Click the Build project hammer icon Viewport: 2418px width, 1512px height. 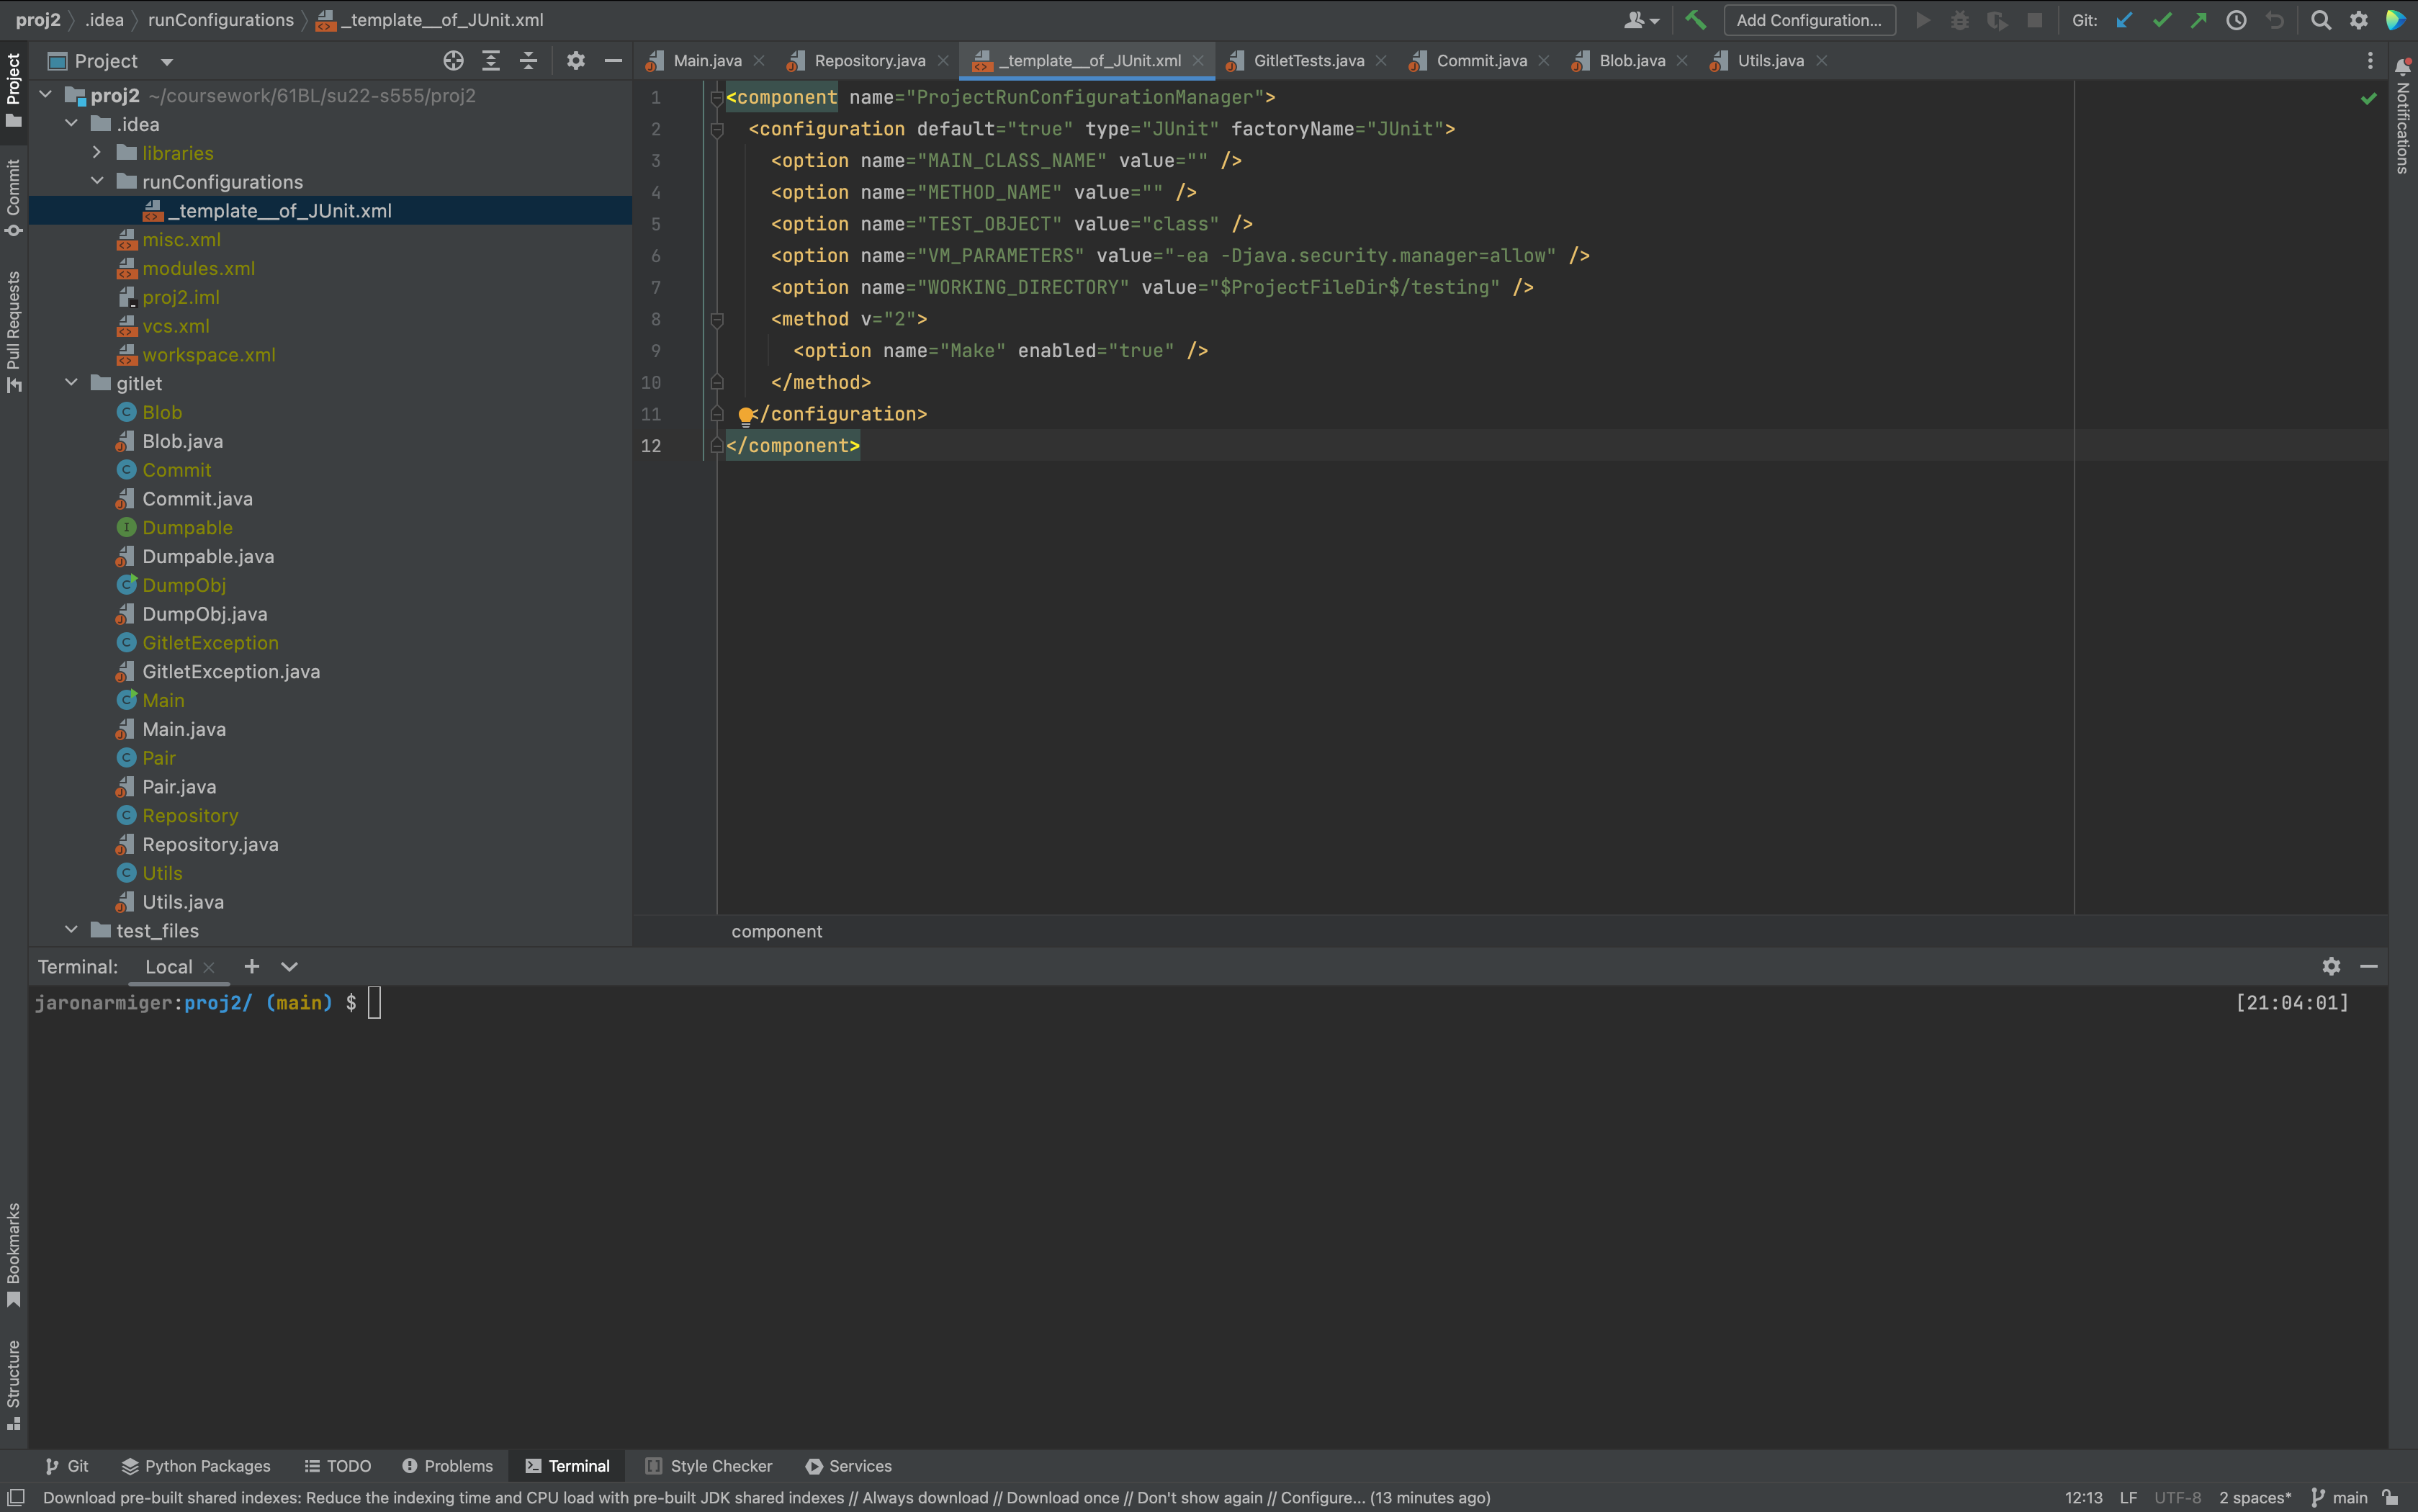pos(1695,20)
